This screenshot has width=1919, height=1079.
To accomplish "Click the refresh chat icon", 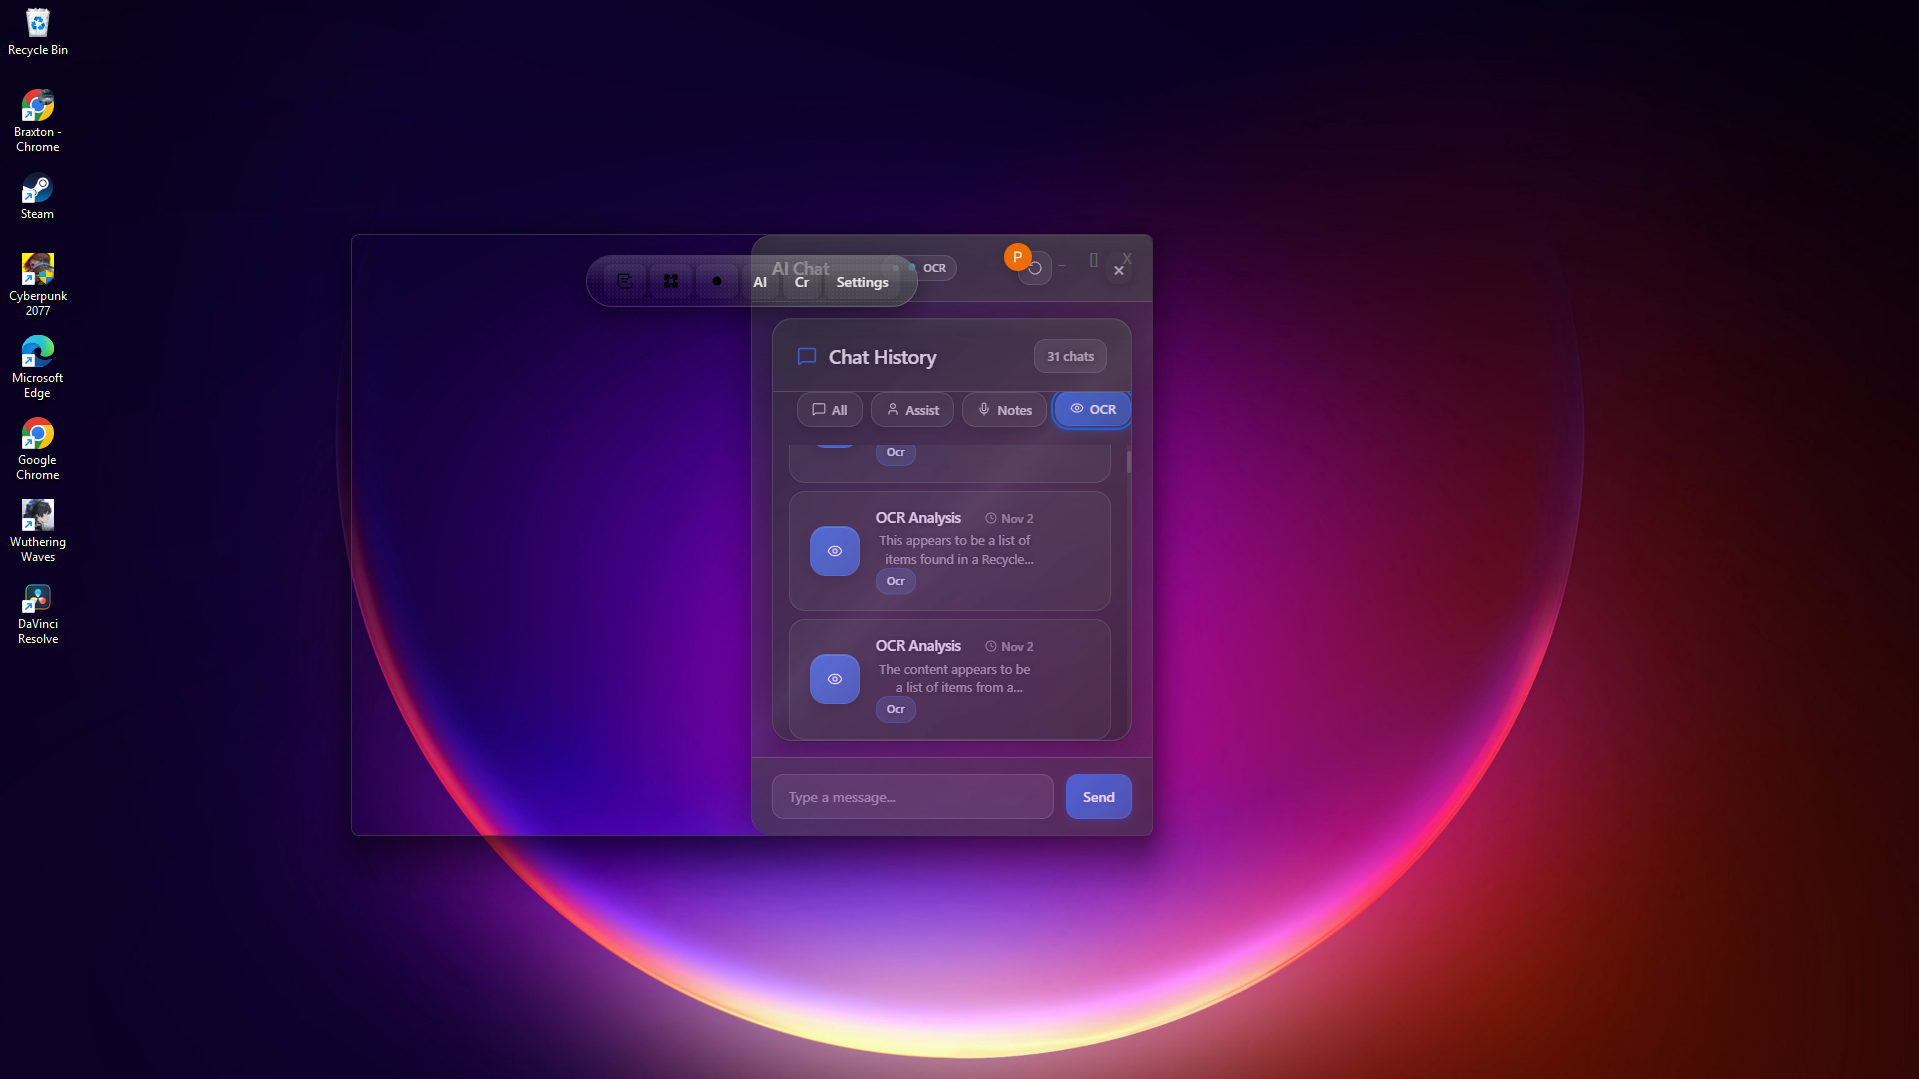I will point(1035,268).
